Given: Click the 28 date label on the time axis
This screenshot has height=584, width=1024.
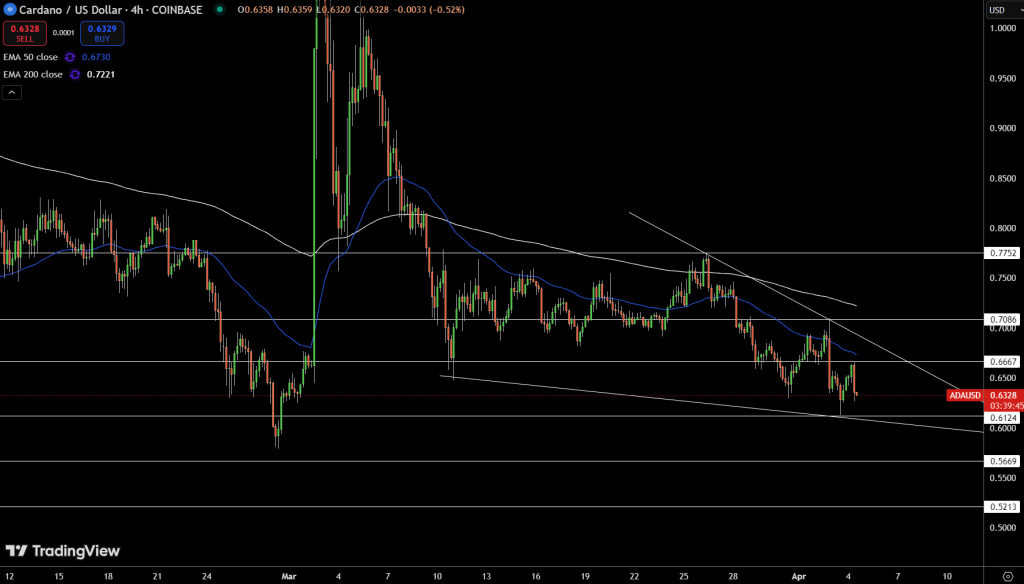Looking at the screenshot, I should [x=733, y=576].
